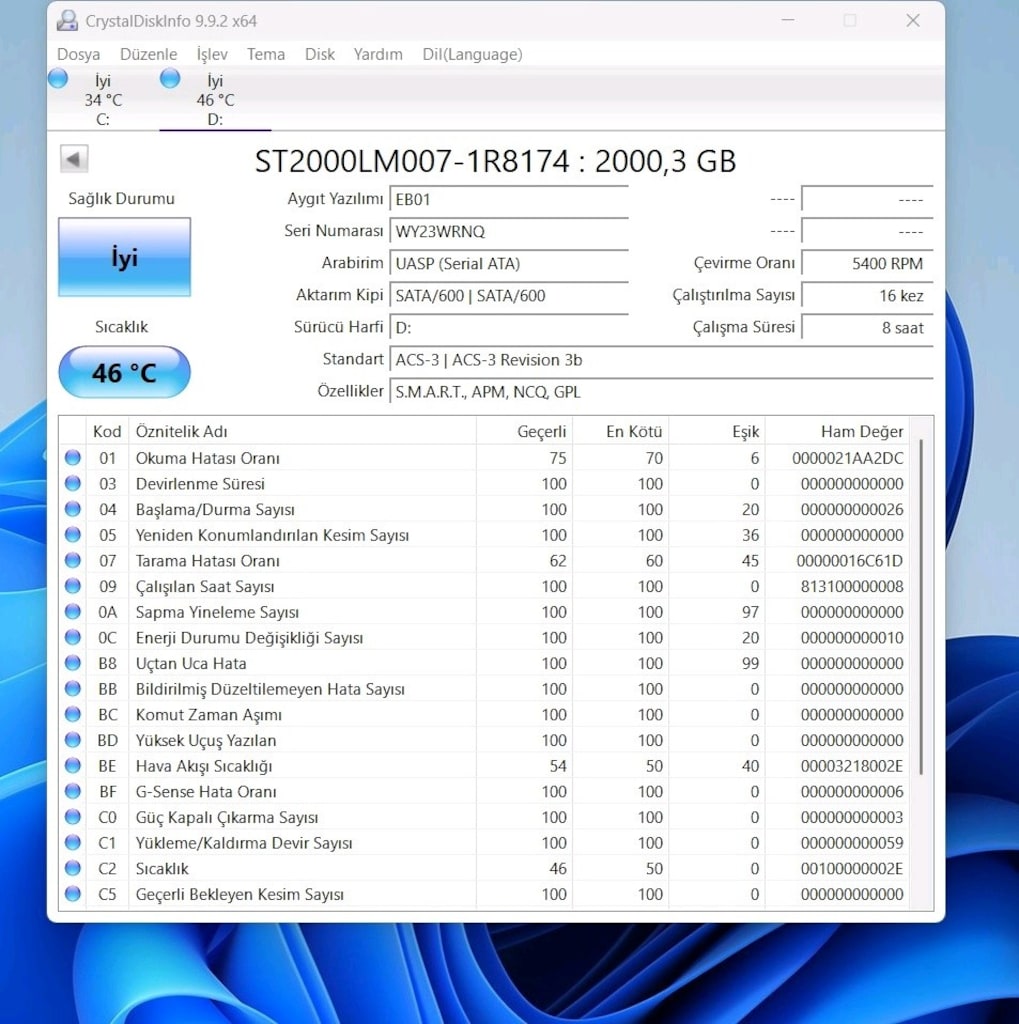Image resolution: width=1019 pixels, height=1024 pixels.
Task: Click the Arabirim field UASP (Serial ATA)
Action: (x=509, y=263)
